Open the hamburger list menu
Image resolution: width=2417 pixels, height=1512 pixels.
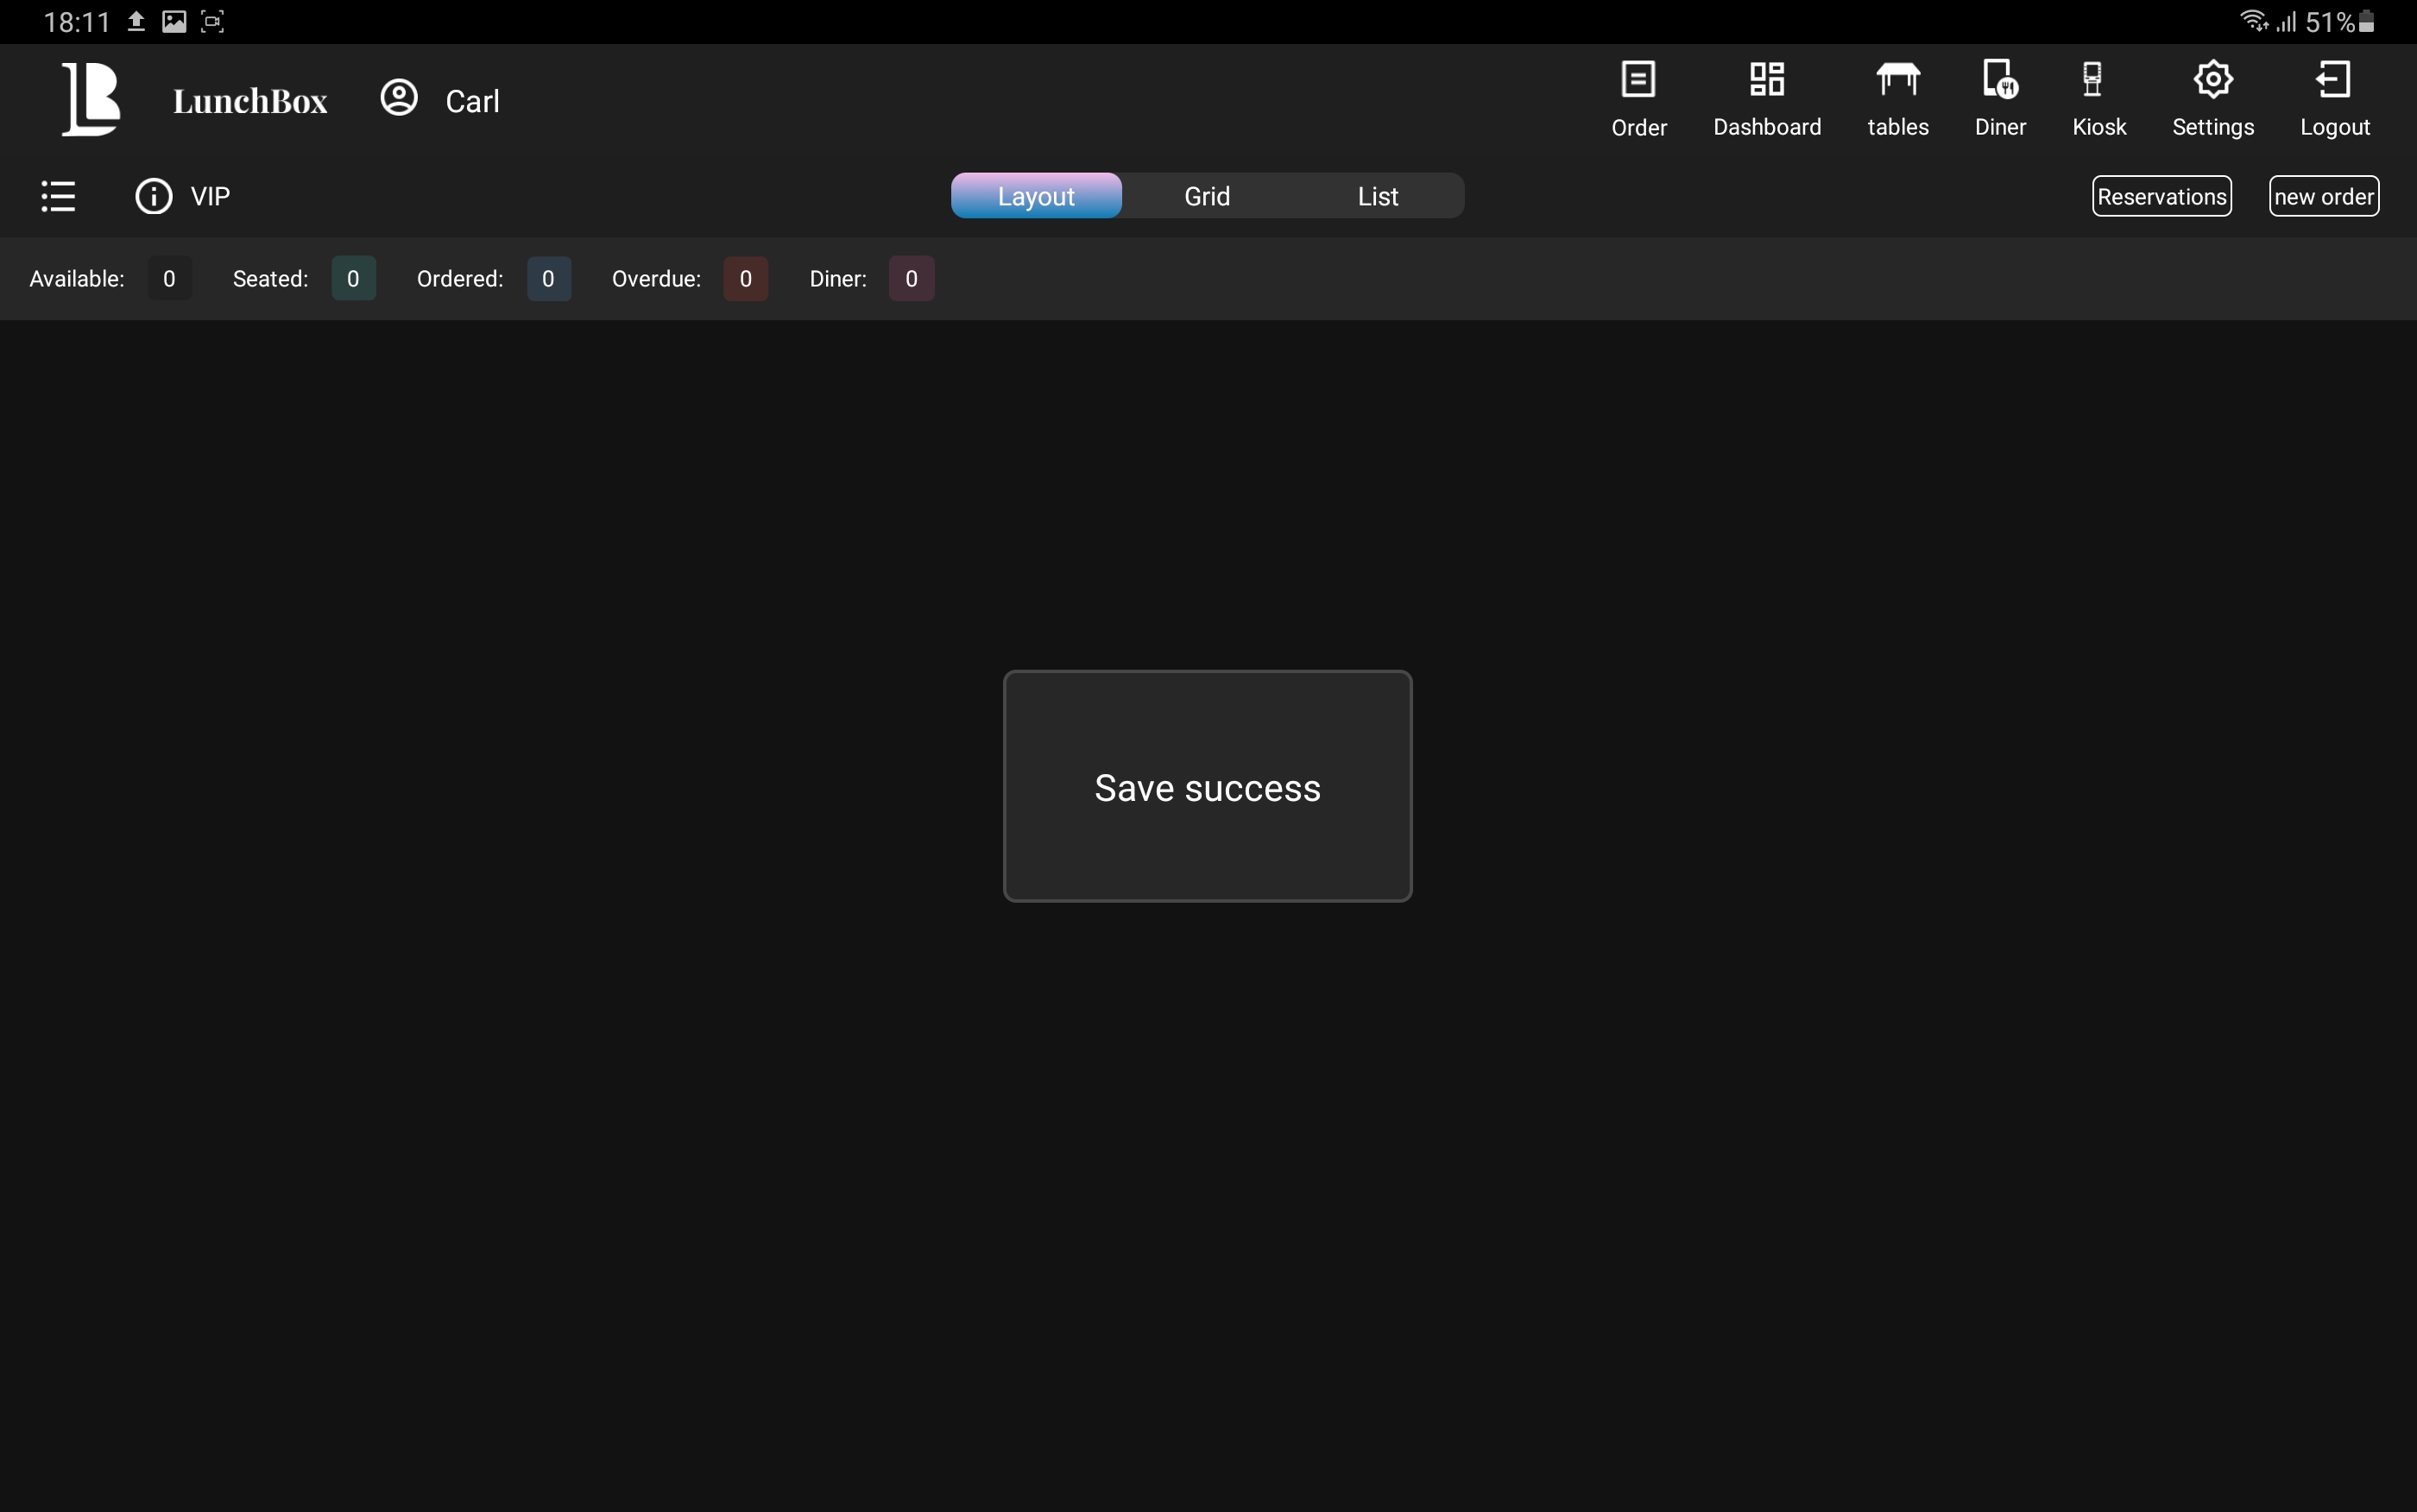[x=58, y=196]
